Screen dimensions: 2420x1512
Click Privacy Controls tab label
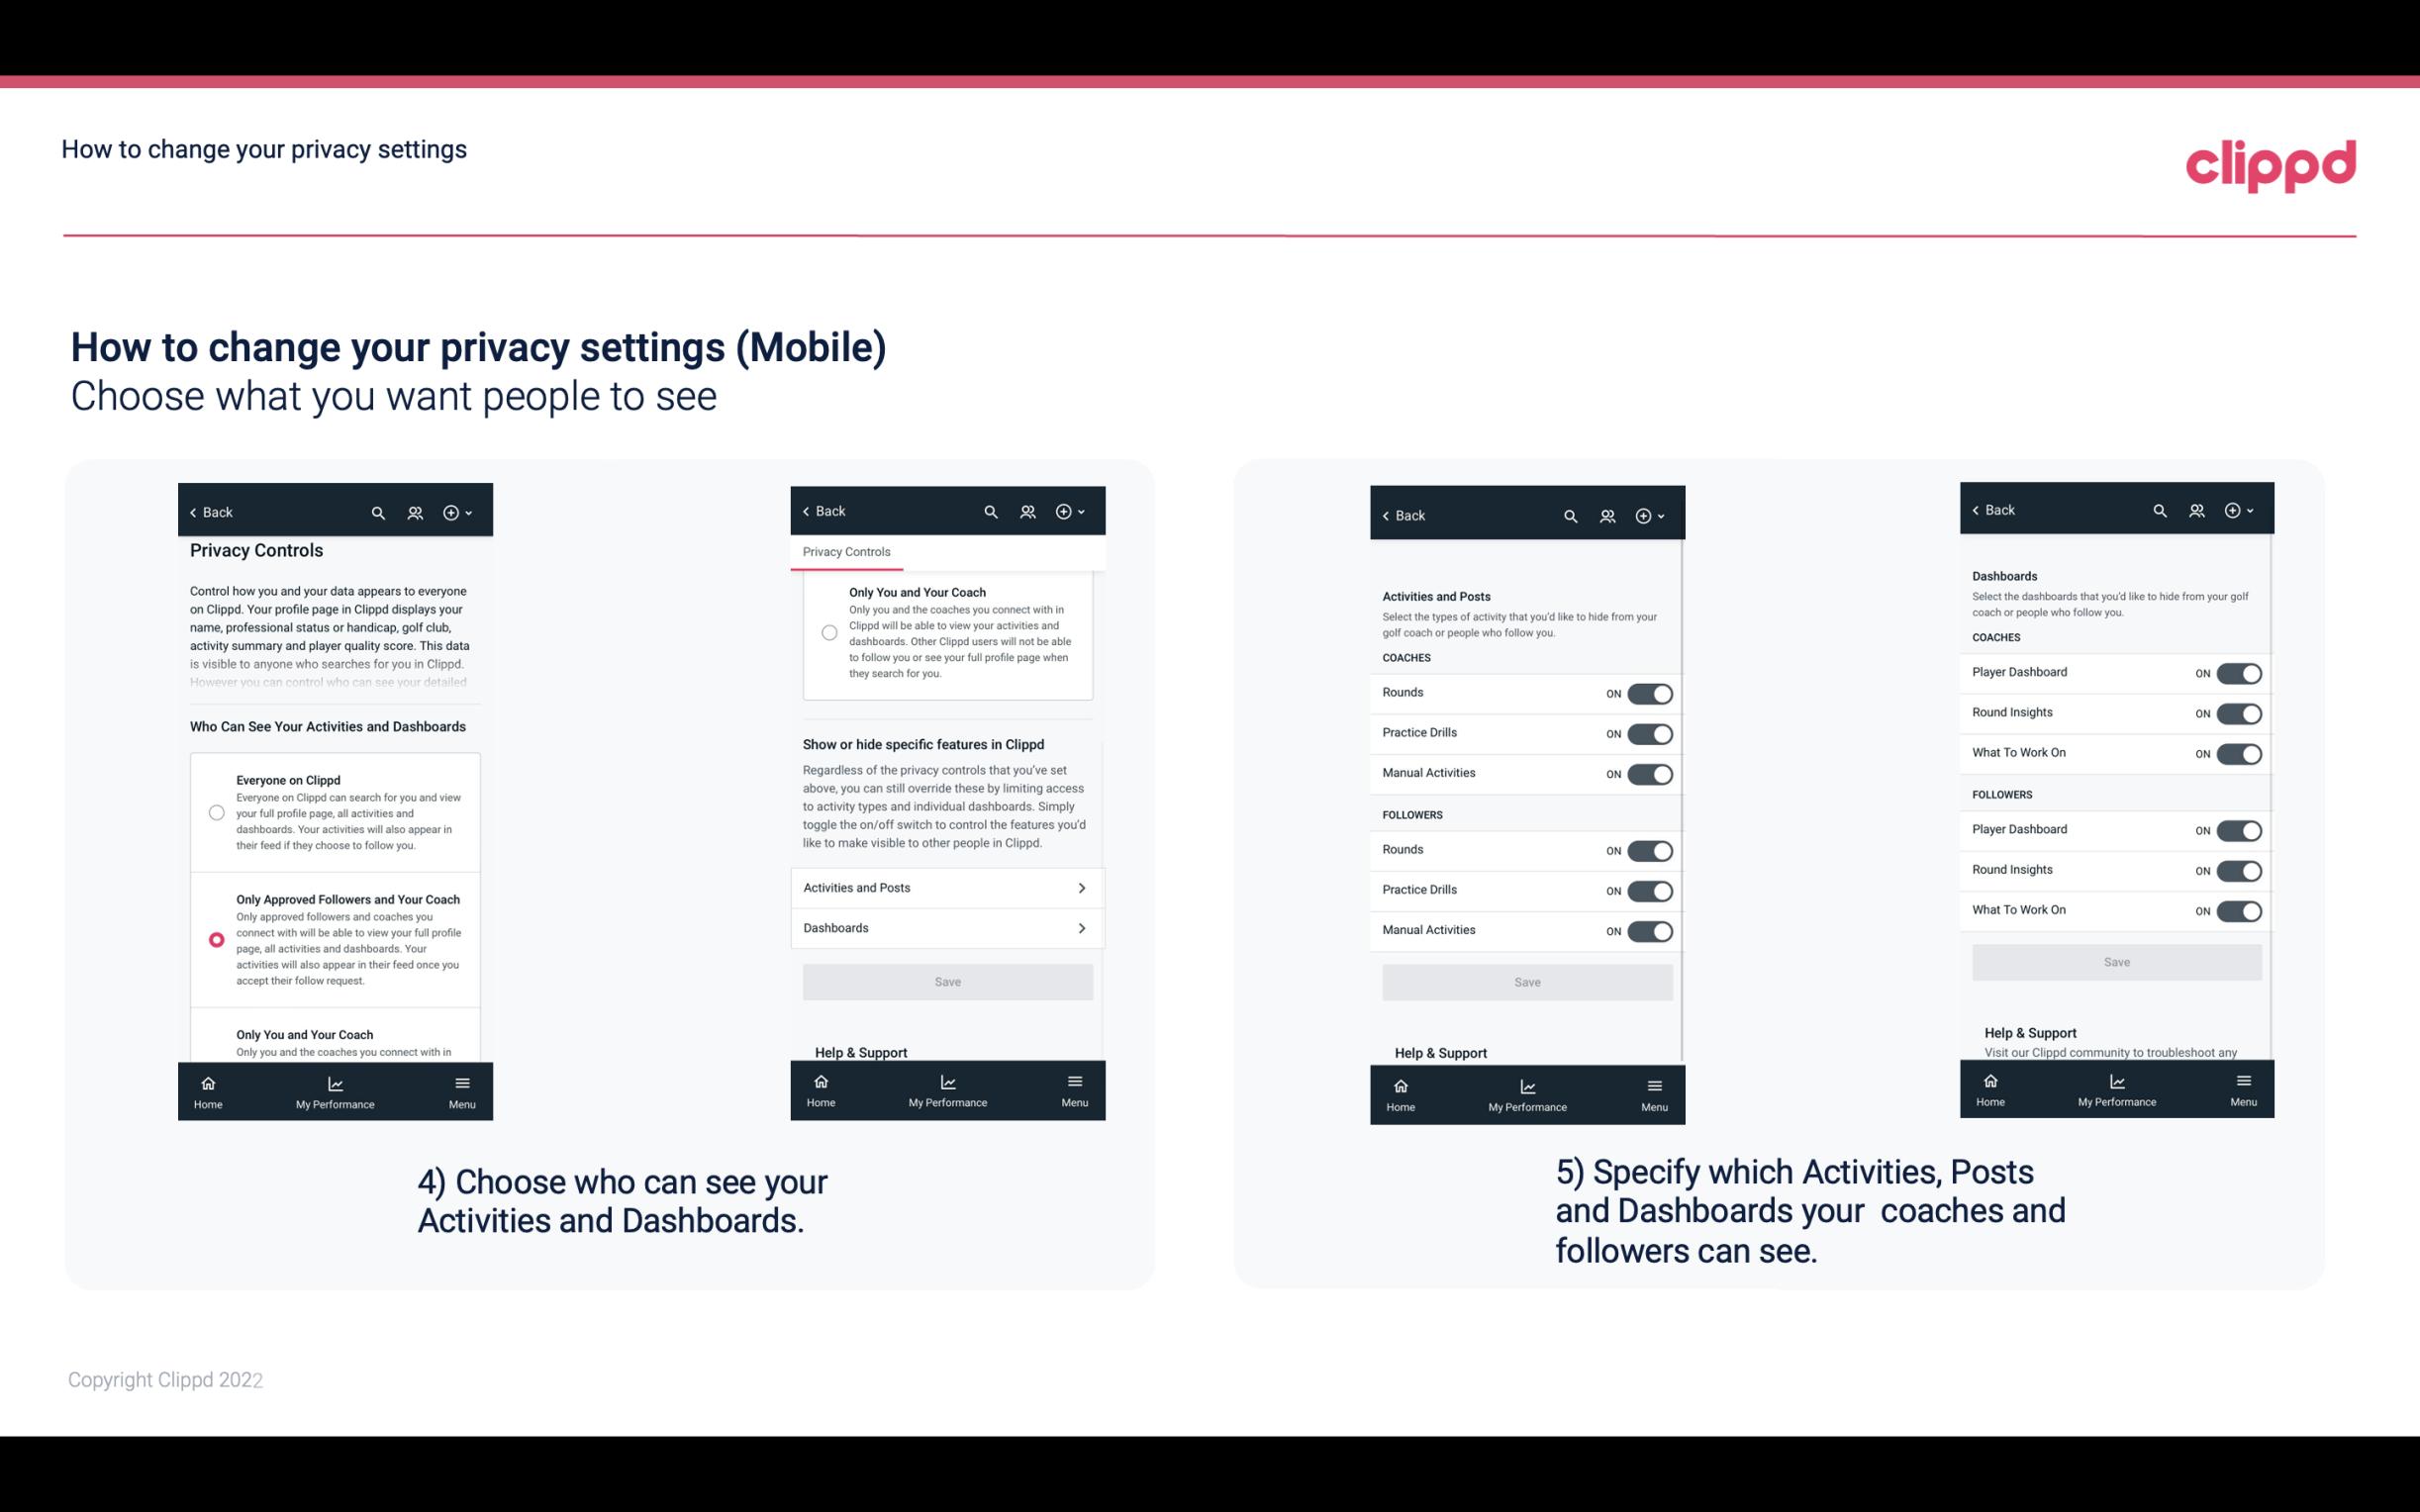(845, 552)
